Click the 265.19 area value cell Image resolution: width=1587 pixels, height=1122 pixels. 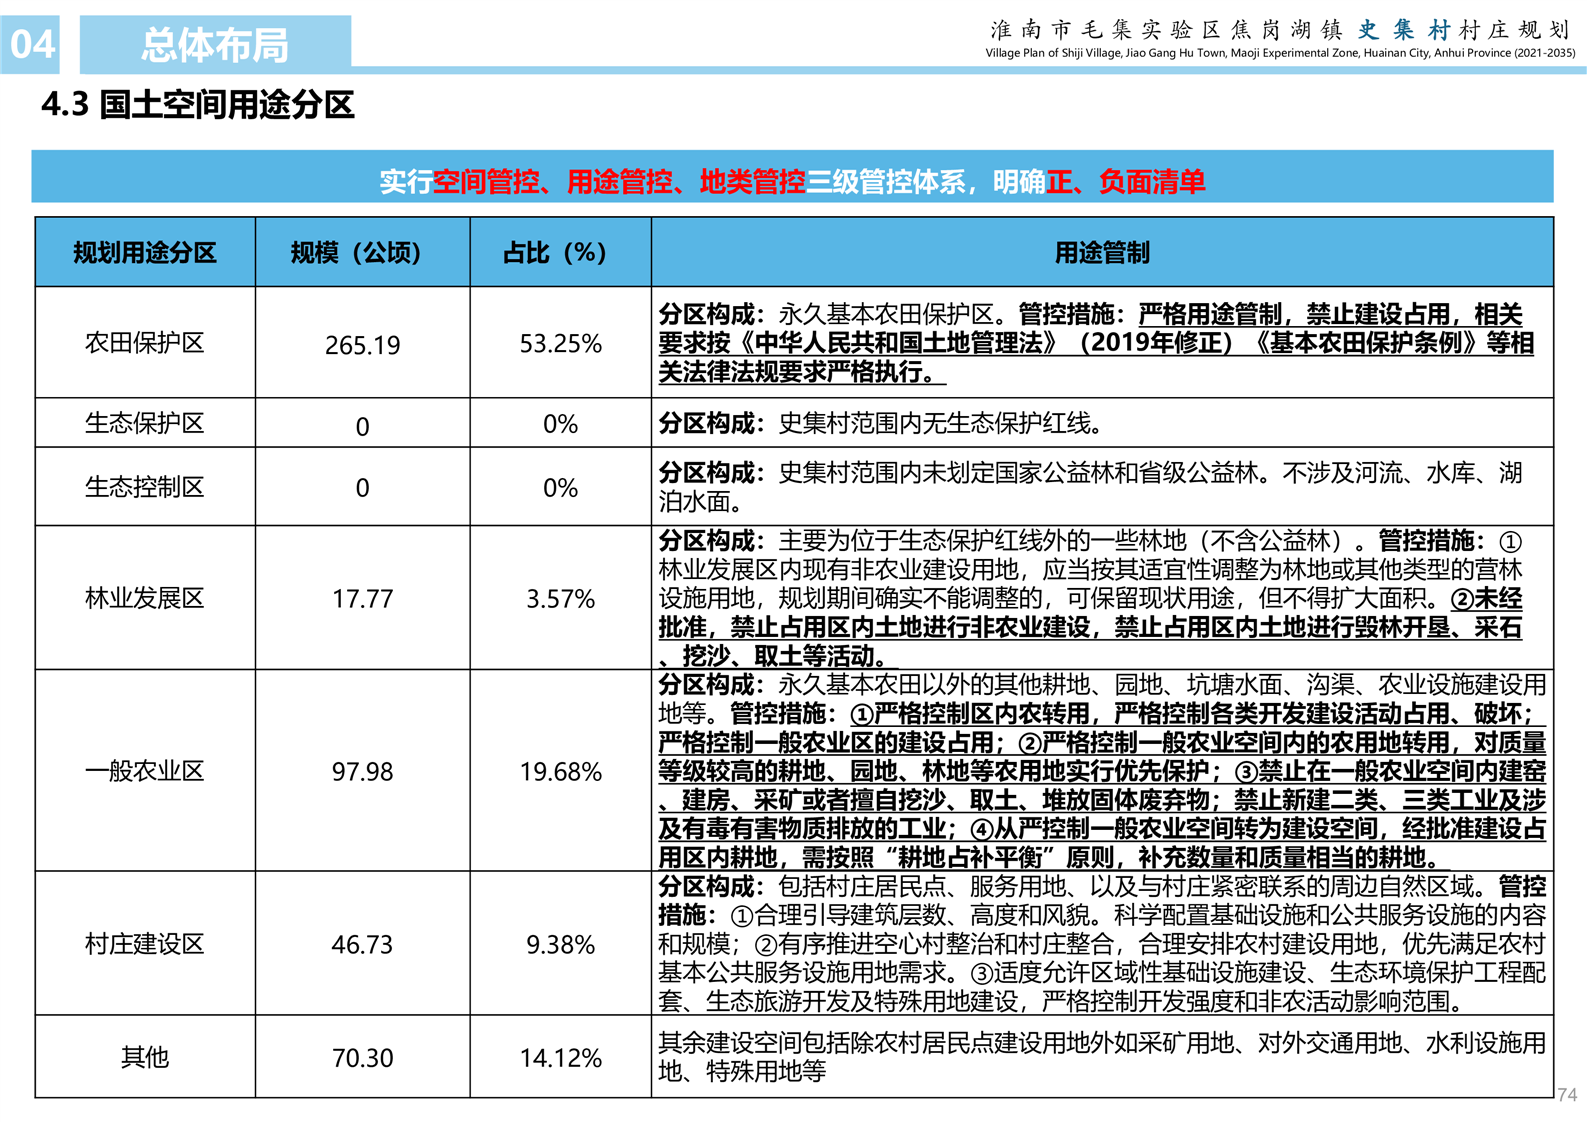pyautogui.click(x=362, y=345)
